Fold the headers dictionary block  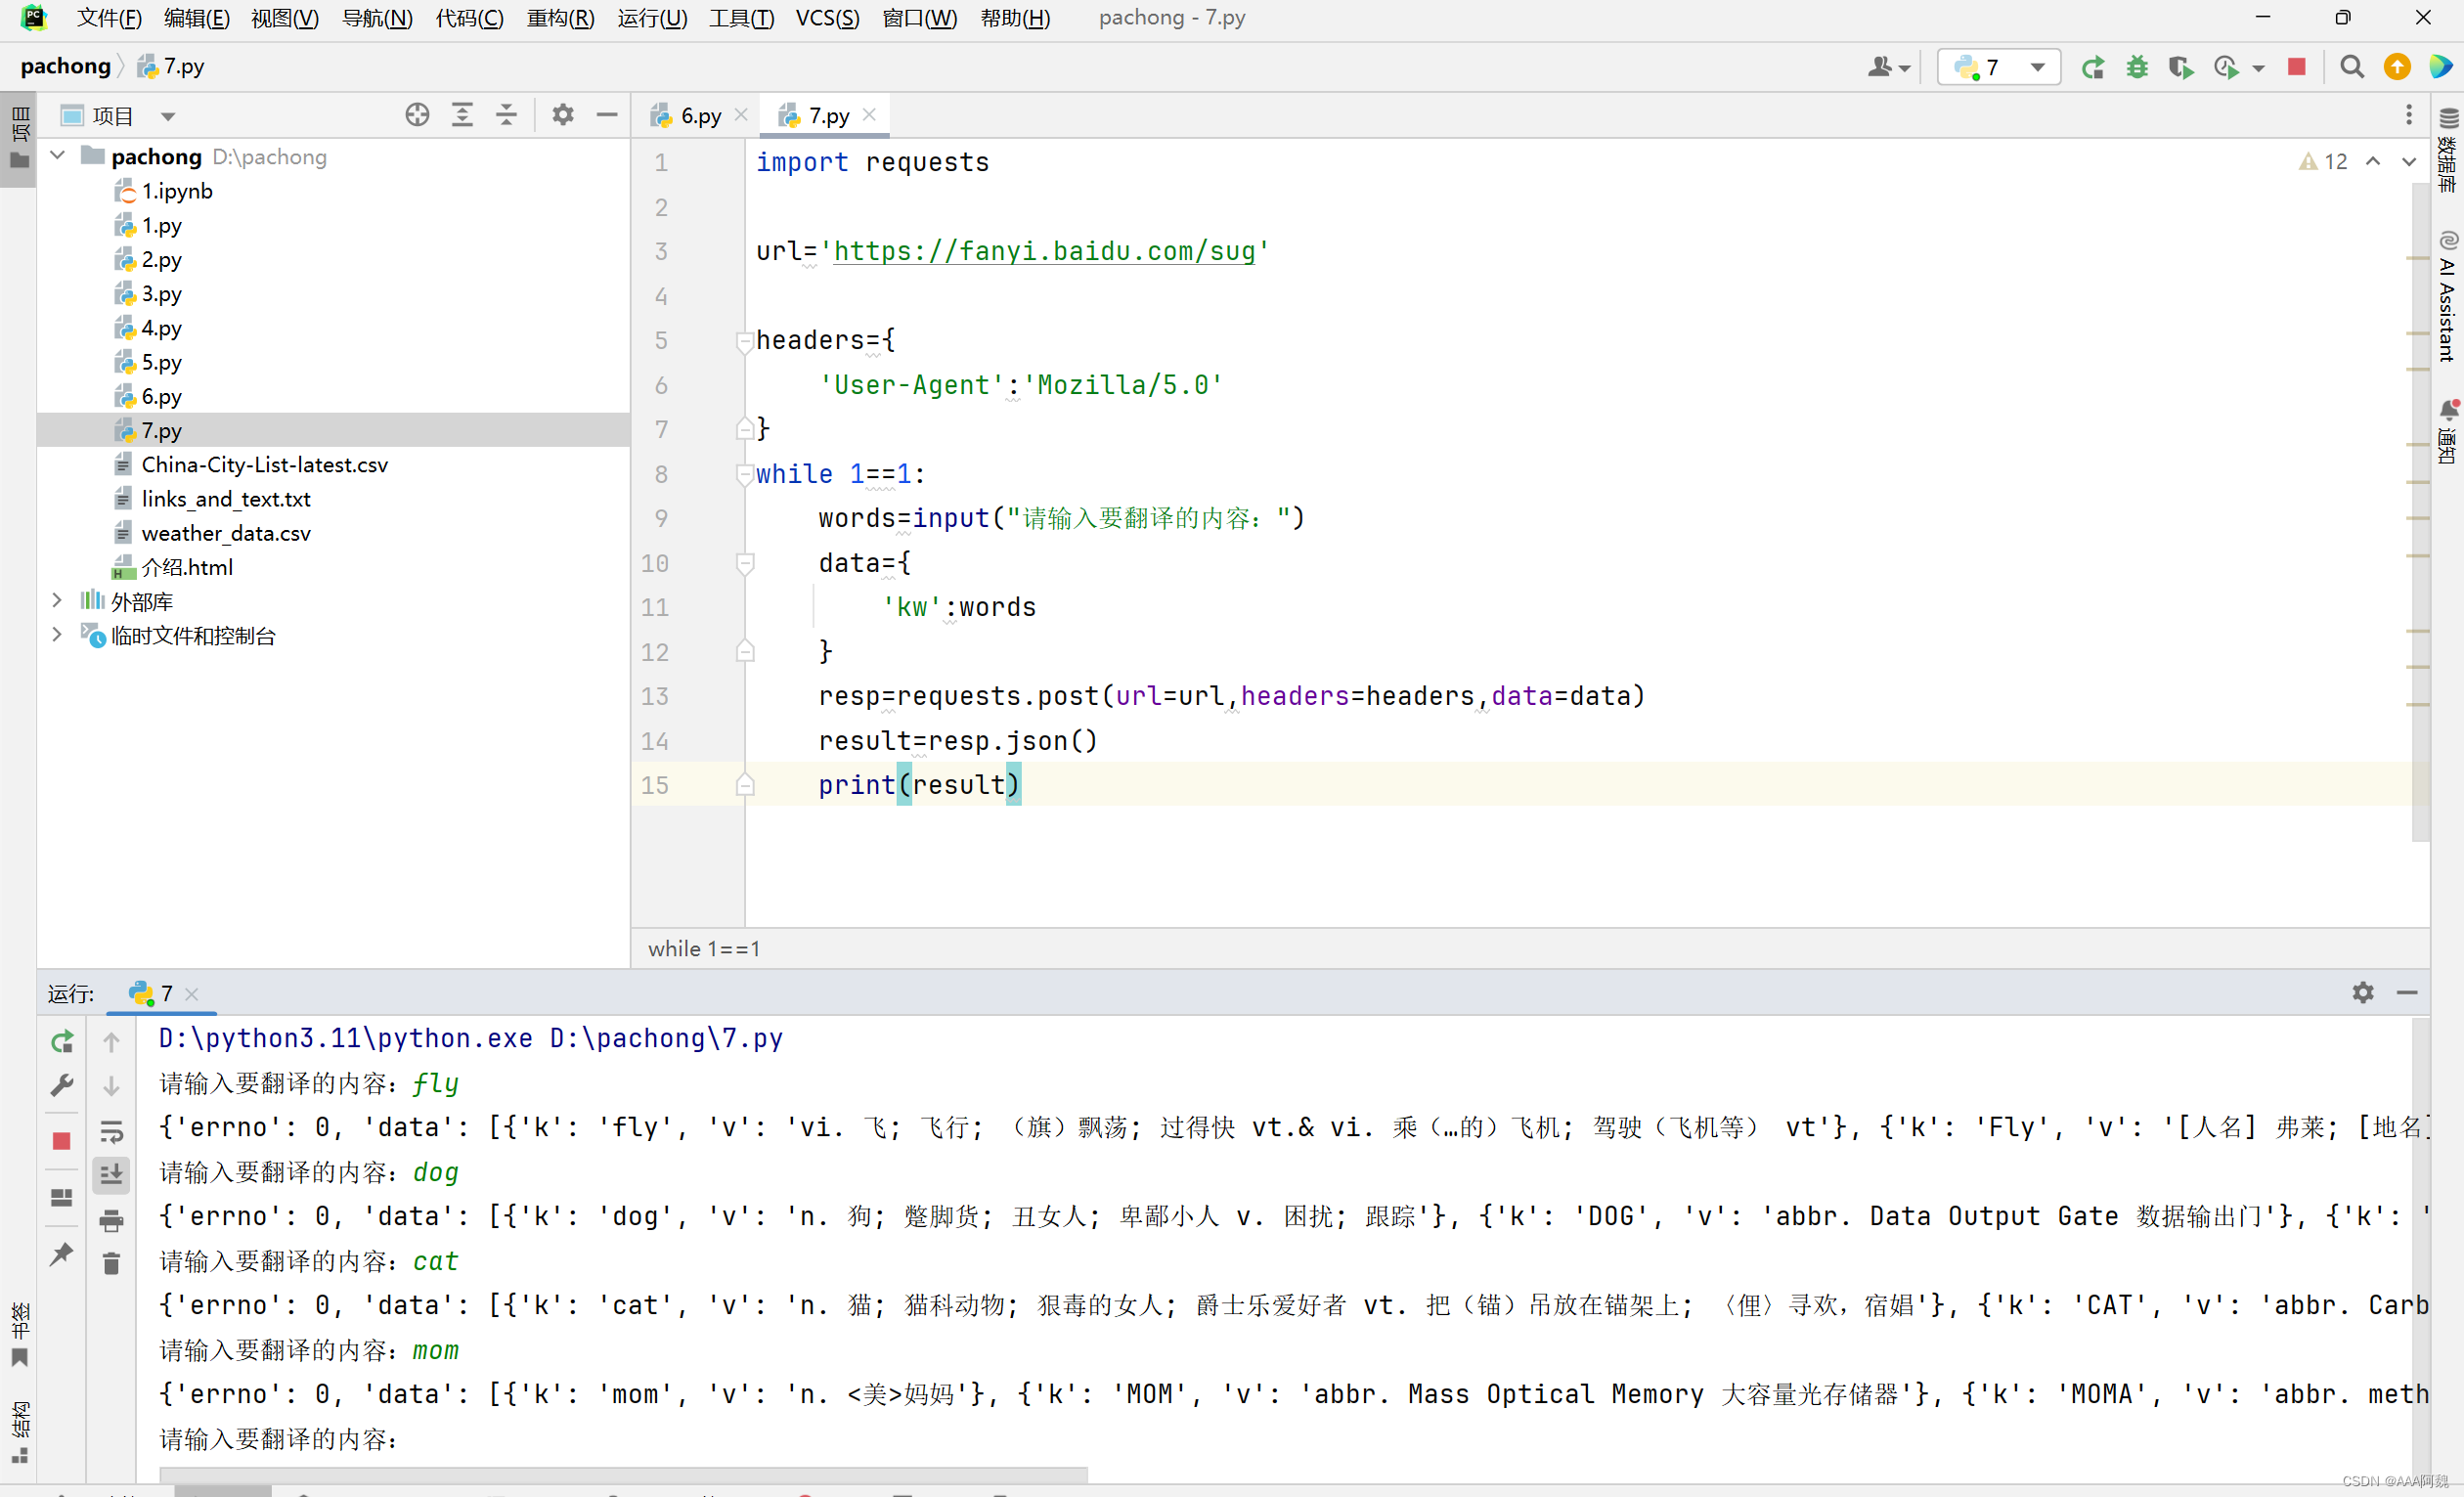point(745,341)
